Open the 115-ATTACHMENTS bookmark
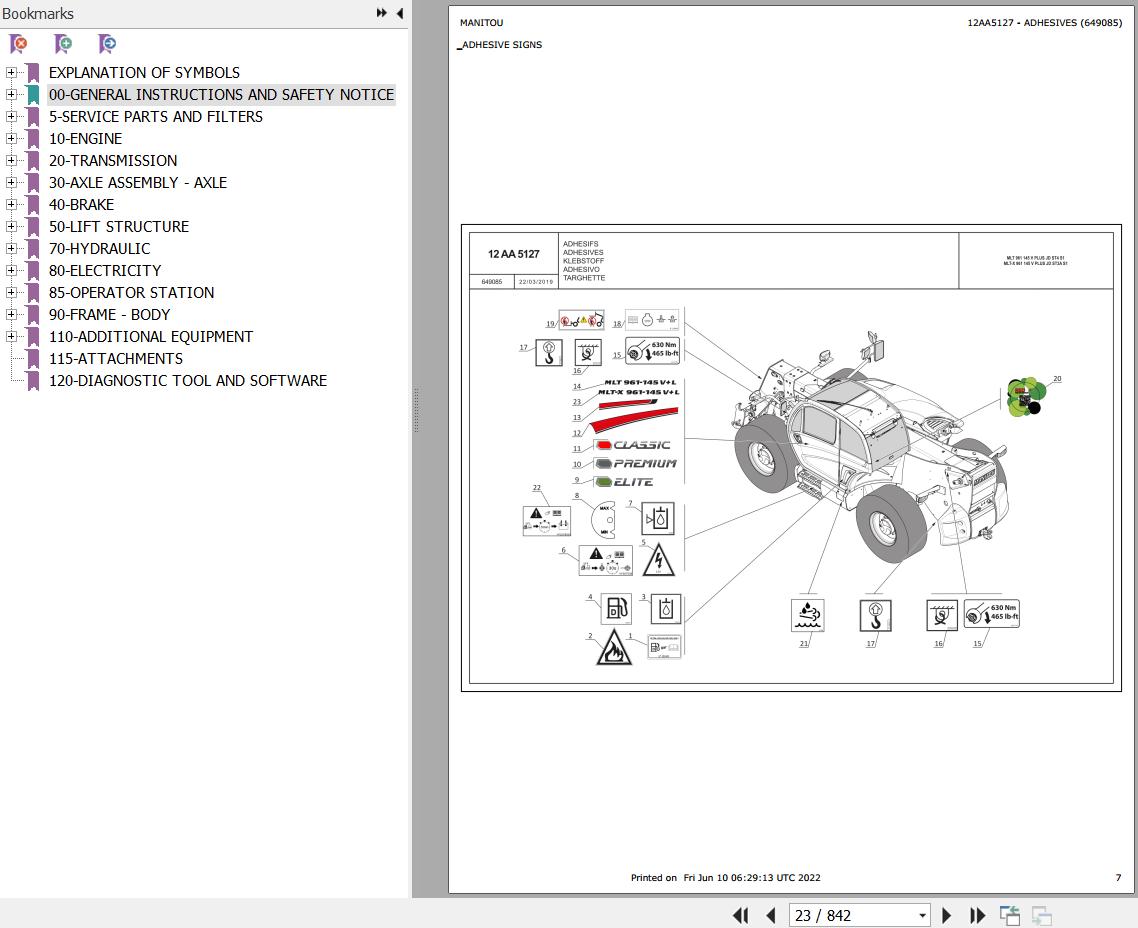Image resolution: width=1138 pixels, height=928 pixels. 115,358
